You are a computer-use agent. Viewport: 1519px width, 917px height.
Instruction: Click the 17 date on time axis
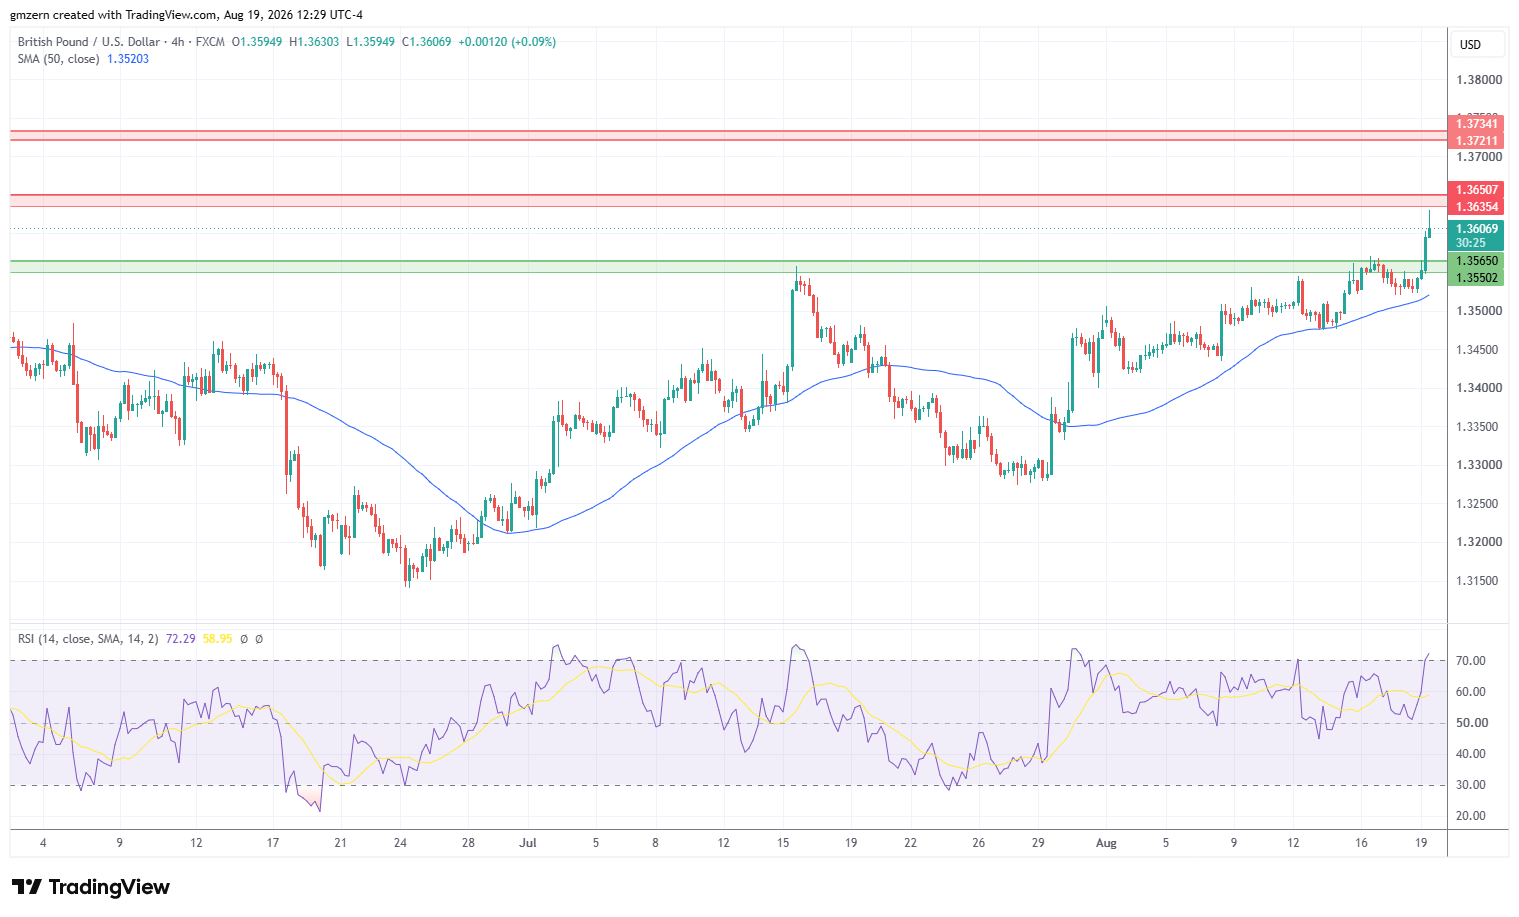pyautogui.click(x=273, y=843)
